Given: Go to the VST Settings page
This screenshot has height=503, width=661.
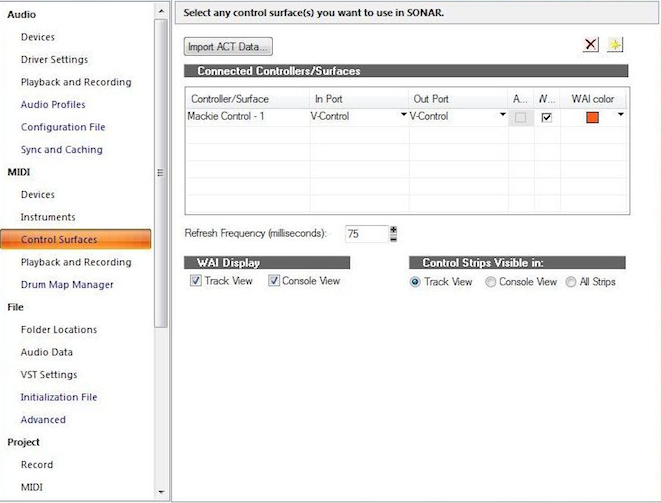Looking at the screenshot, I should coord(49,375).
